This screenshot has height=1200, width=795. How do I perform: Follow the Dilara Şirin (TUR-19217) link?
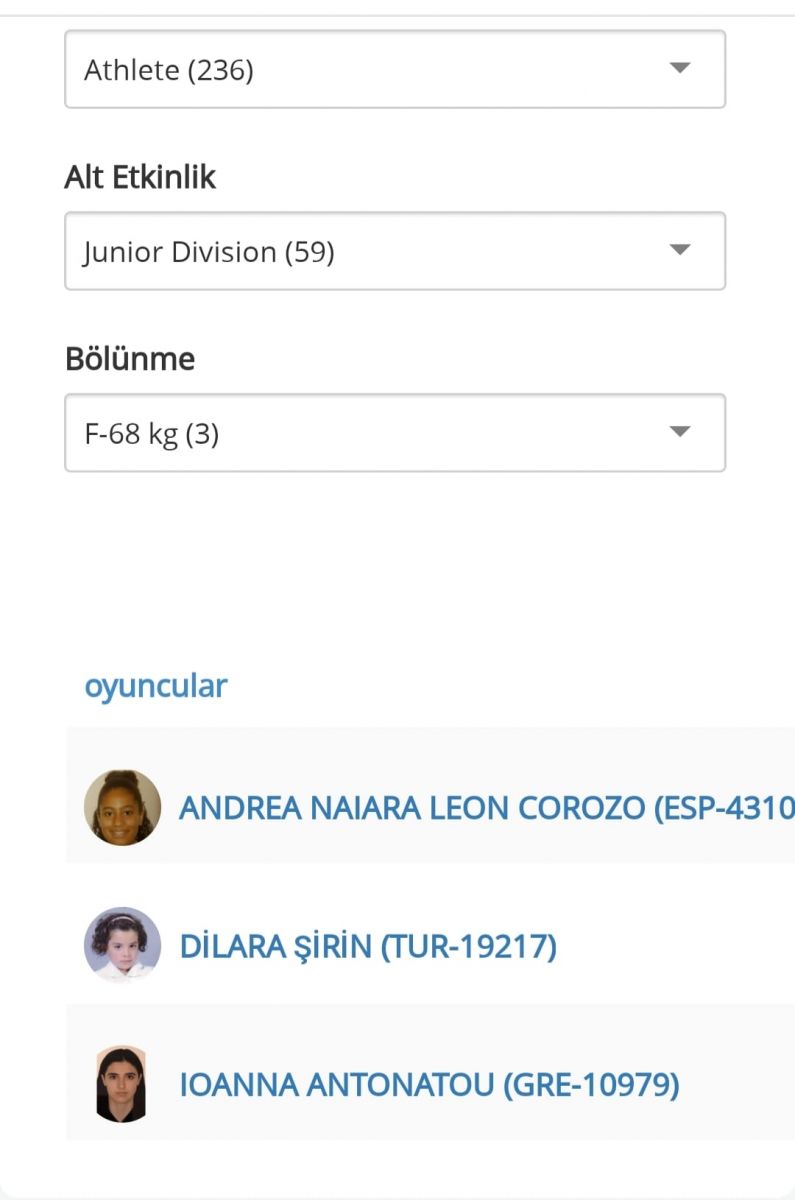tap(368, 946)
